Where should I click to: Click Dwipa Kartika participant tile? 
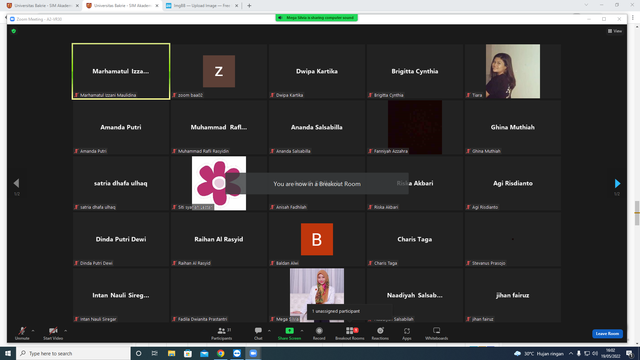(317, 71)
